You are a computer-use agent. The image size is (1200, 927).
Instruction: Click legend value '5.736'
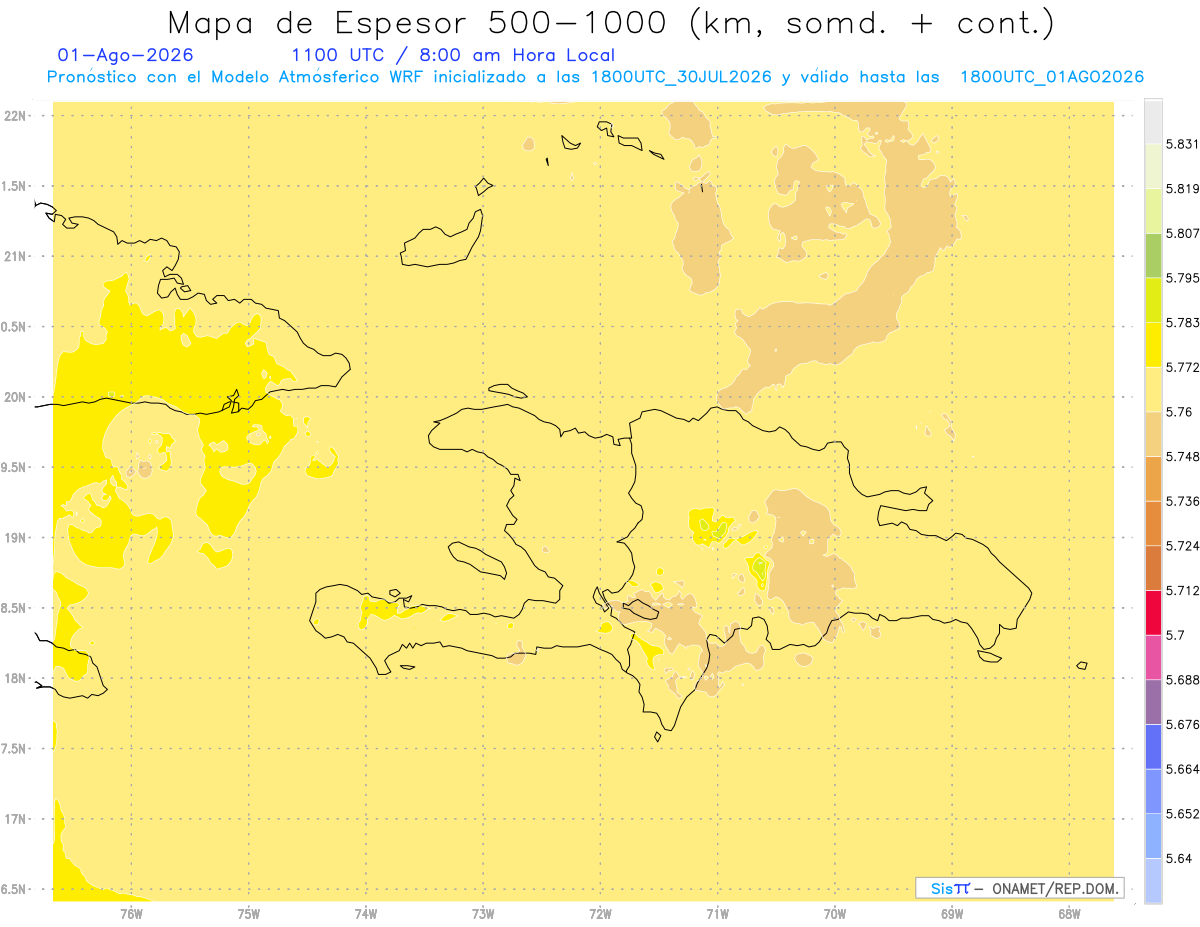point(1183,501)
